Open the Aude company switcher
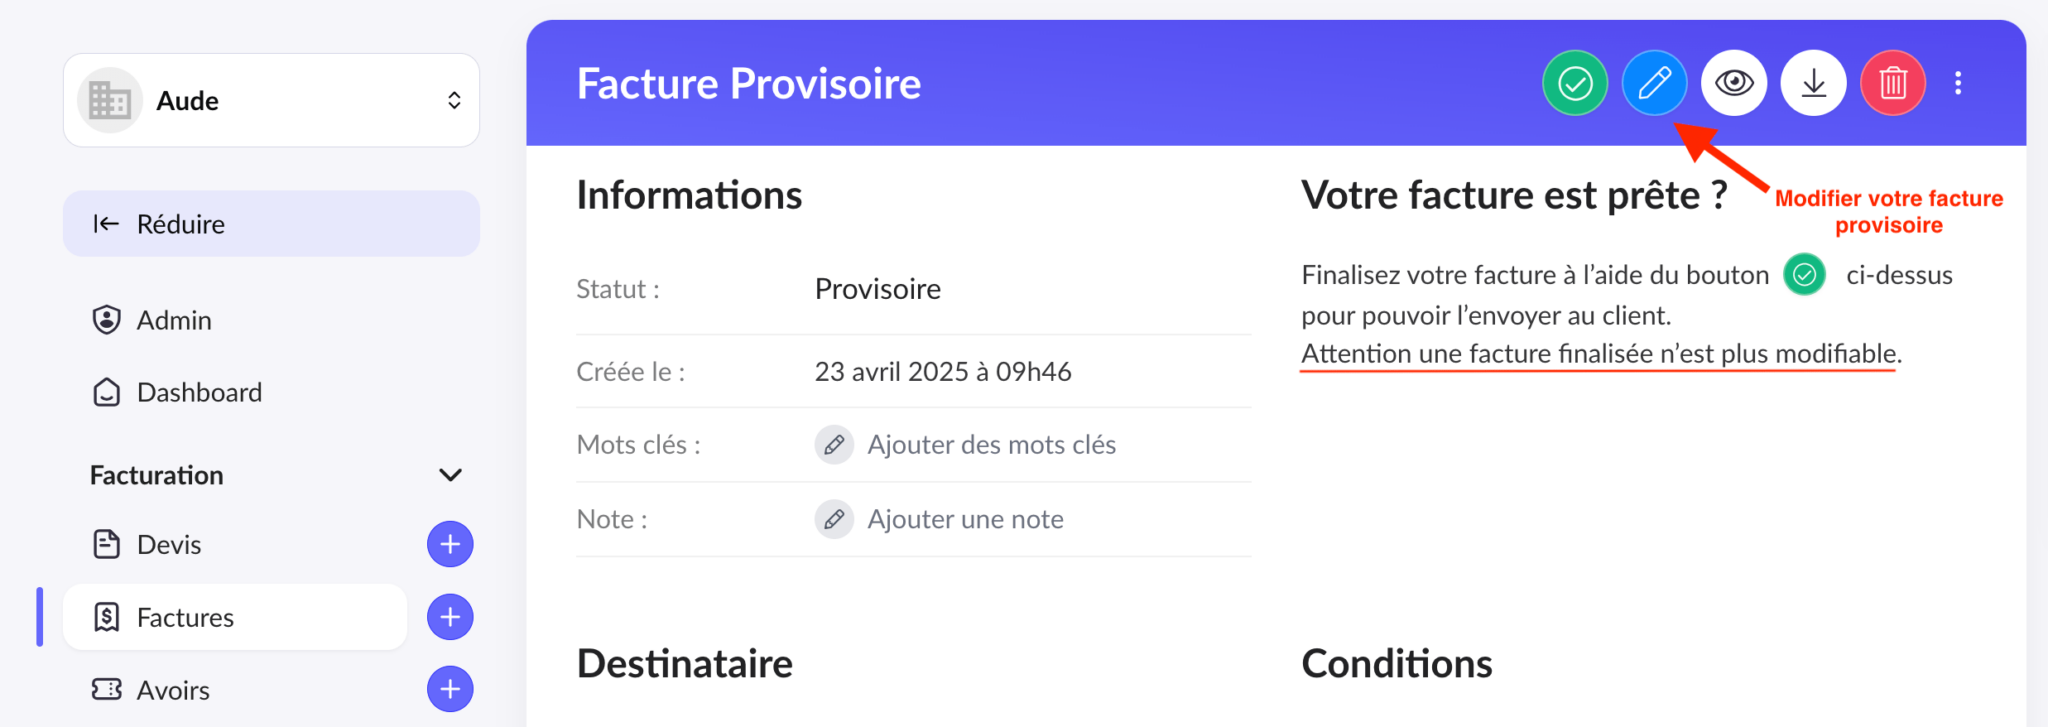Image resolution: width=2048 pixels, height=727 pixels. tap(271, 100)
